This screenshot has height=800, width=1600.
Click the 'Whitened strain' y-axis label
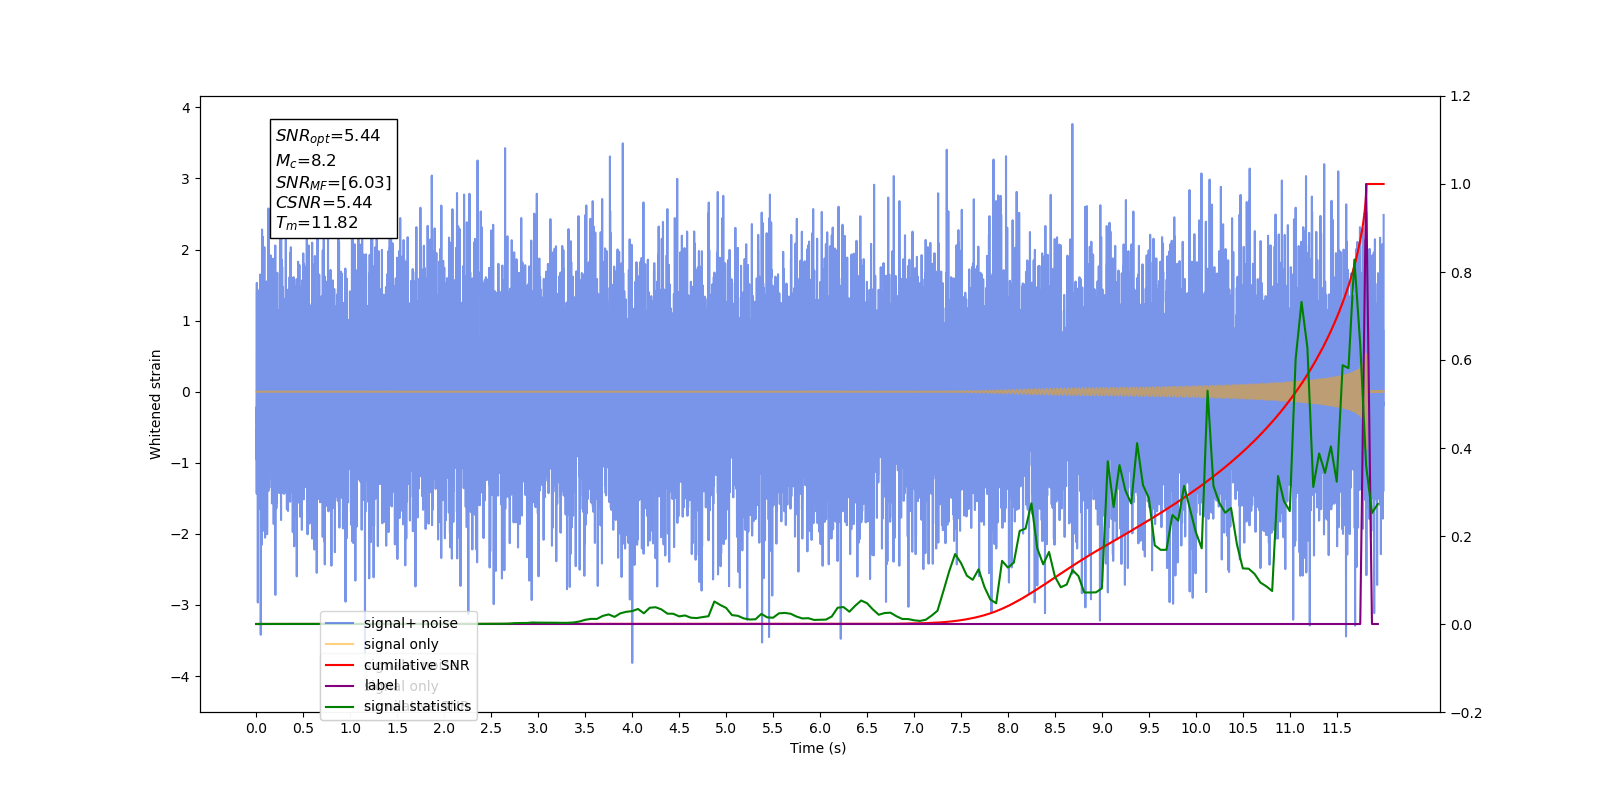[x=155, y=404]
